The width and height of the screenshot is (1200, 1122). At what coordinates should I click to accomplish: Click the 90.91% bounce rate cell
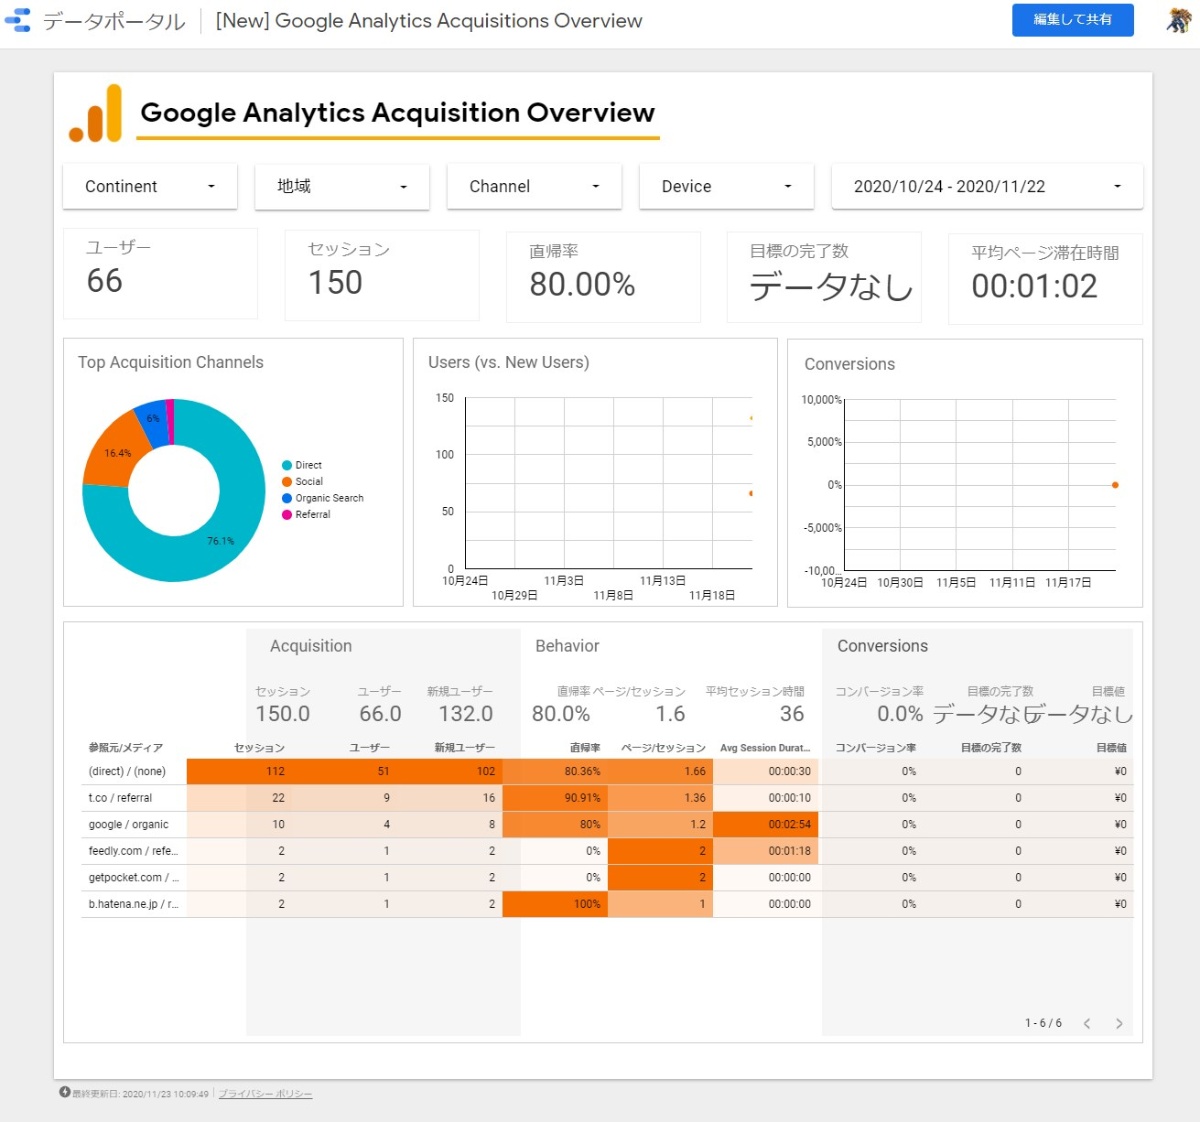[555, 798]
